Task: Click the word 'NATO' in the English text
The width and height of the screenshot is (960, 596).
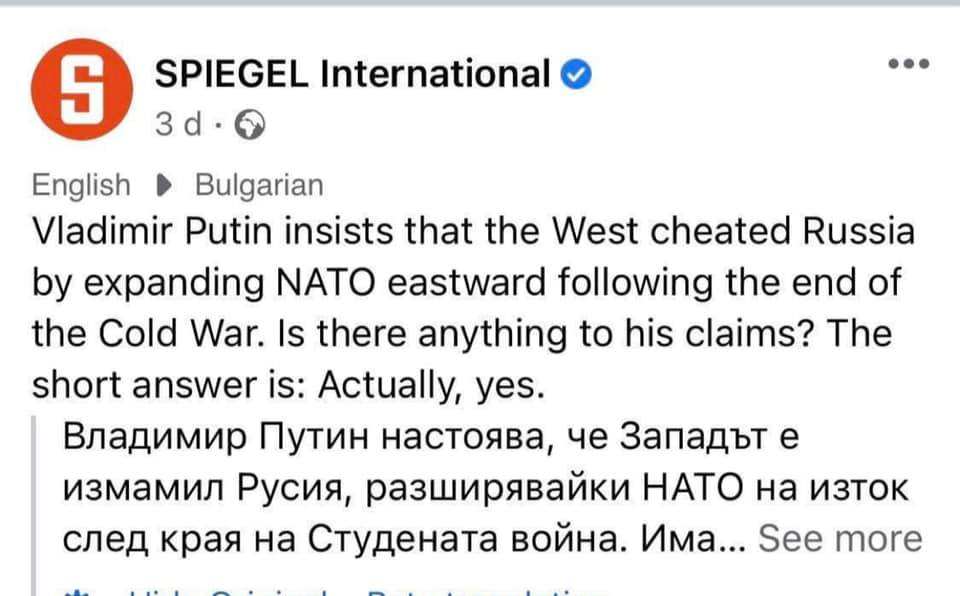Action: coord(326,283)
